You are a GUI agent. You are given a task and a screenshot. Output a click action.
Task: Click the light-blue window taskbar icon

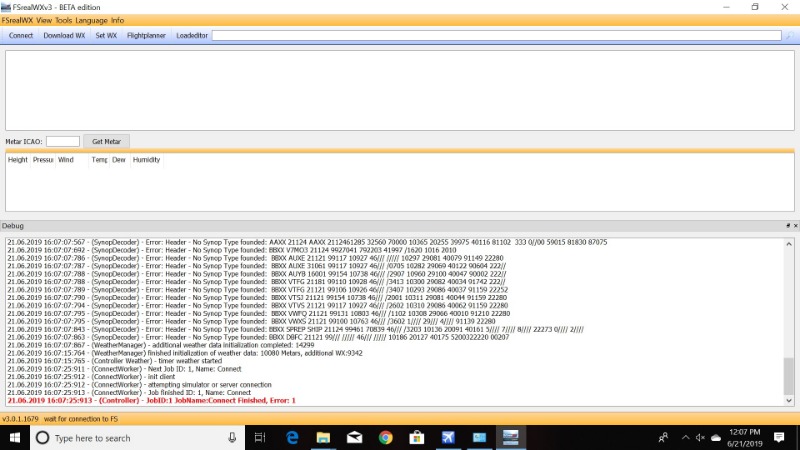pos(479,438)
